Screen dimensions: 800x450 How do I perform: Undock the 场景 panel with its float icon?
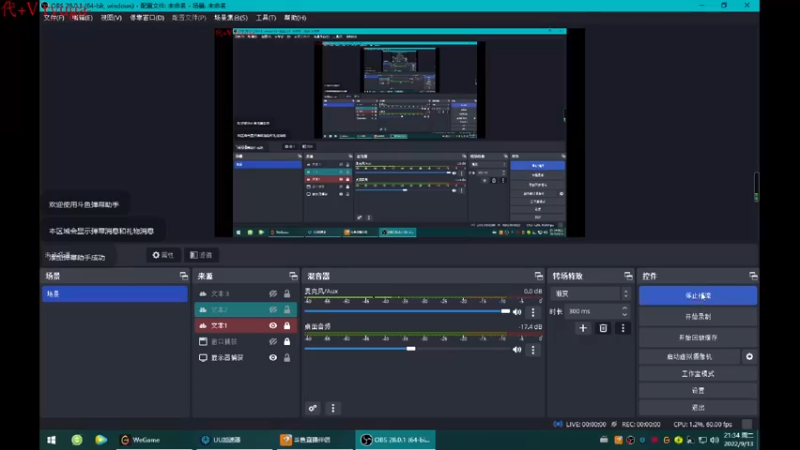183,276
